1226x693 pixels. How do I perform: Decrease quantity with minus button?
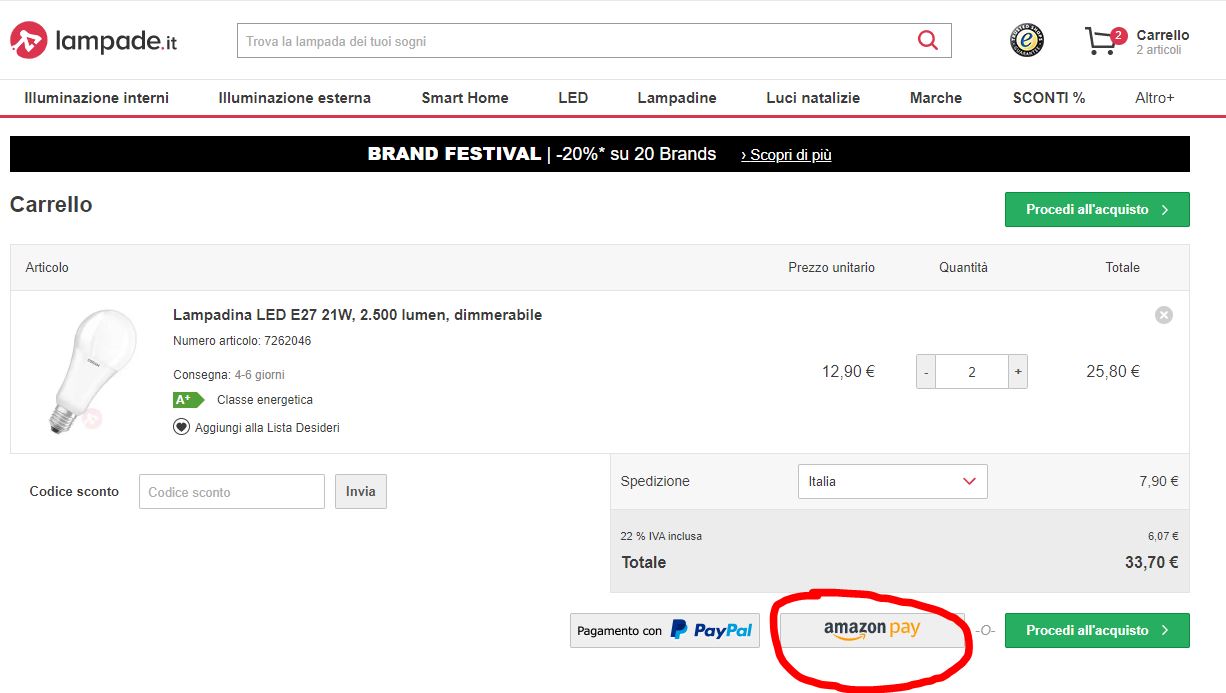click(x=926, y=372)
